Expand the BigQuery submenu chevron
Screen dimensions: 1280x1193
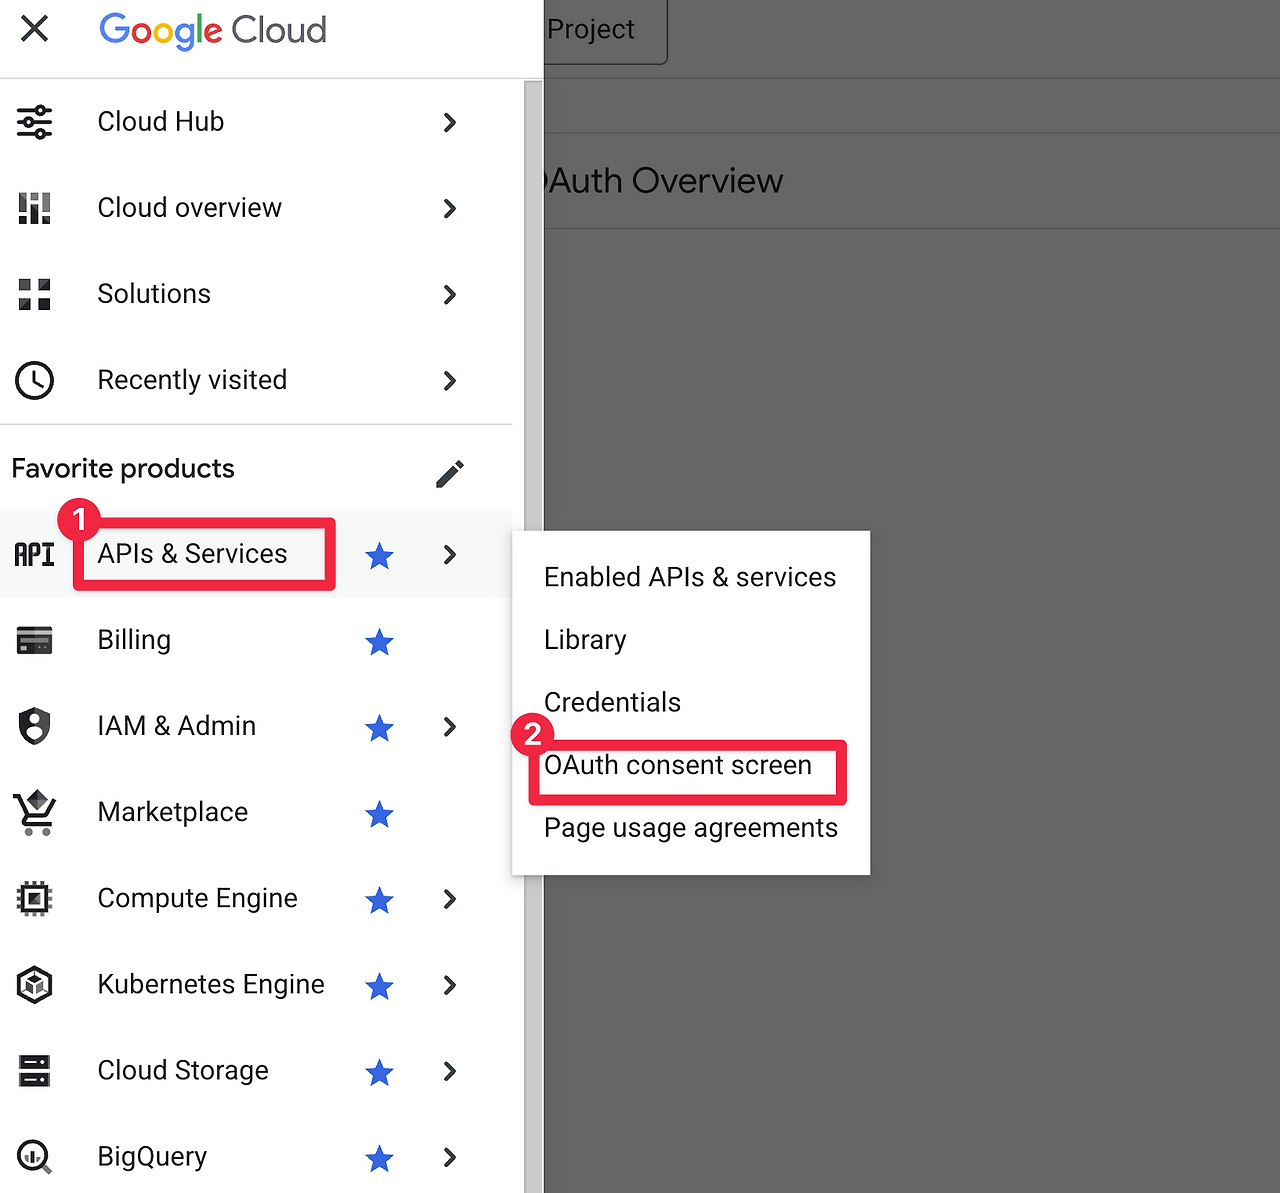coord(450,1158)
